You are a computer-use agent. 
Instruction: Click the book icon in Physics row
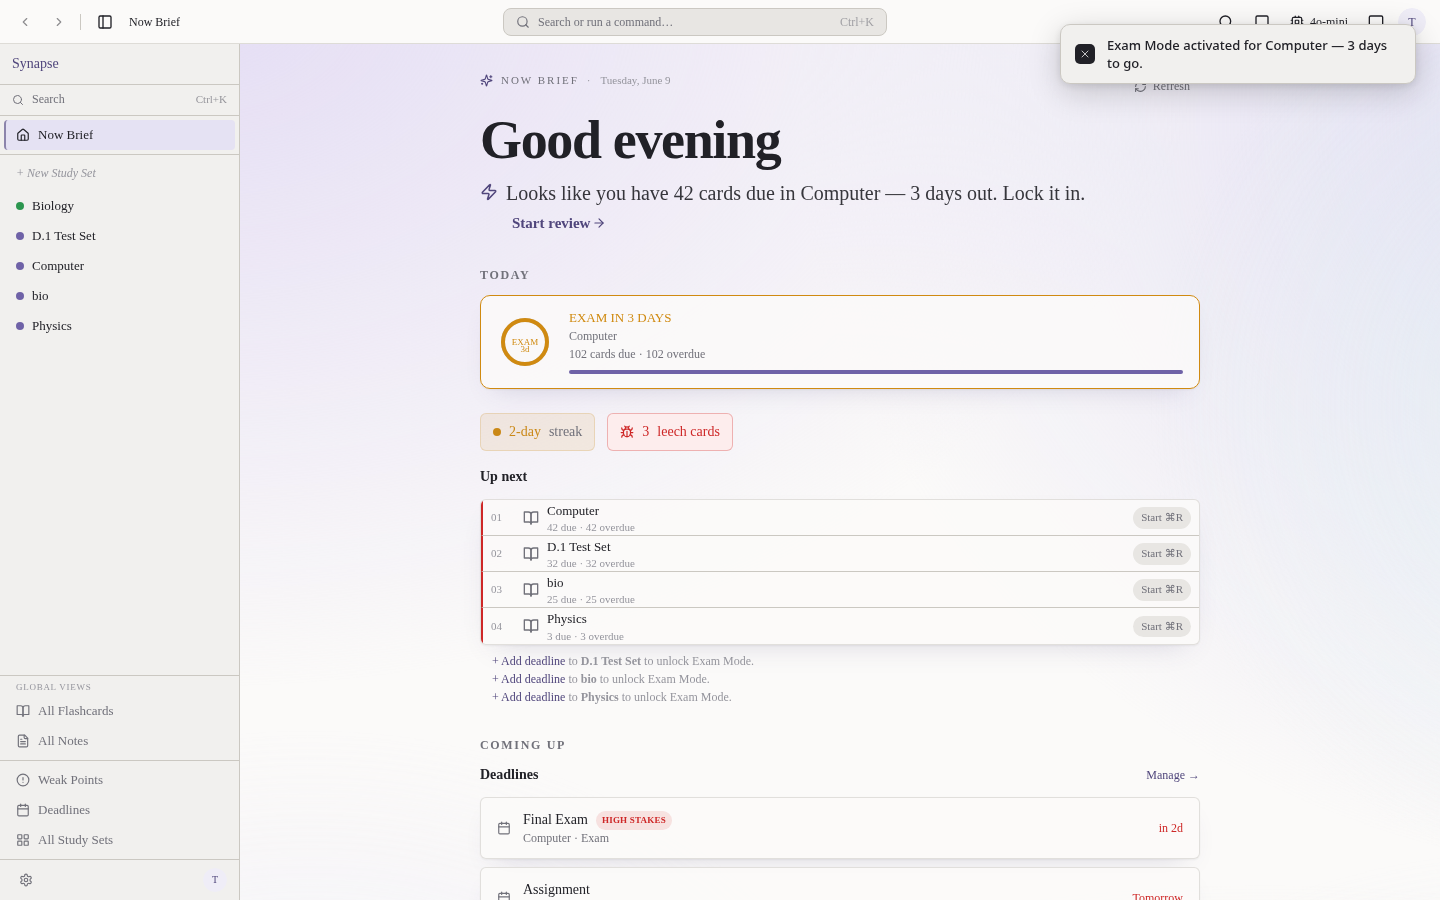(x=531, y=626)
